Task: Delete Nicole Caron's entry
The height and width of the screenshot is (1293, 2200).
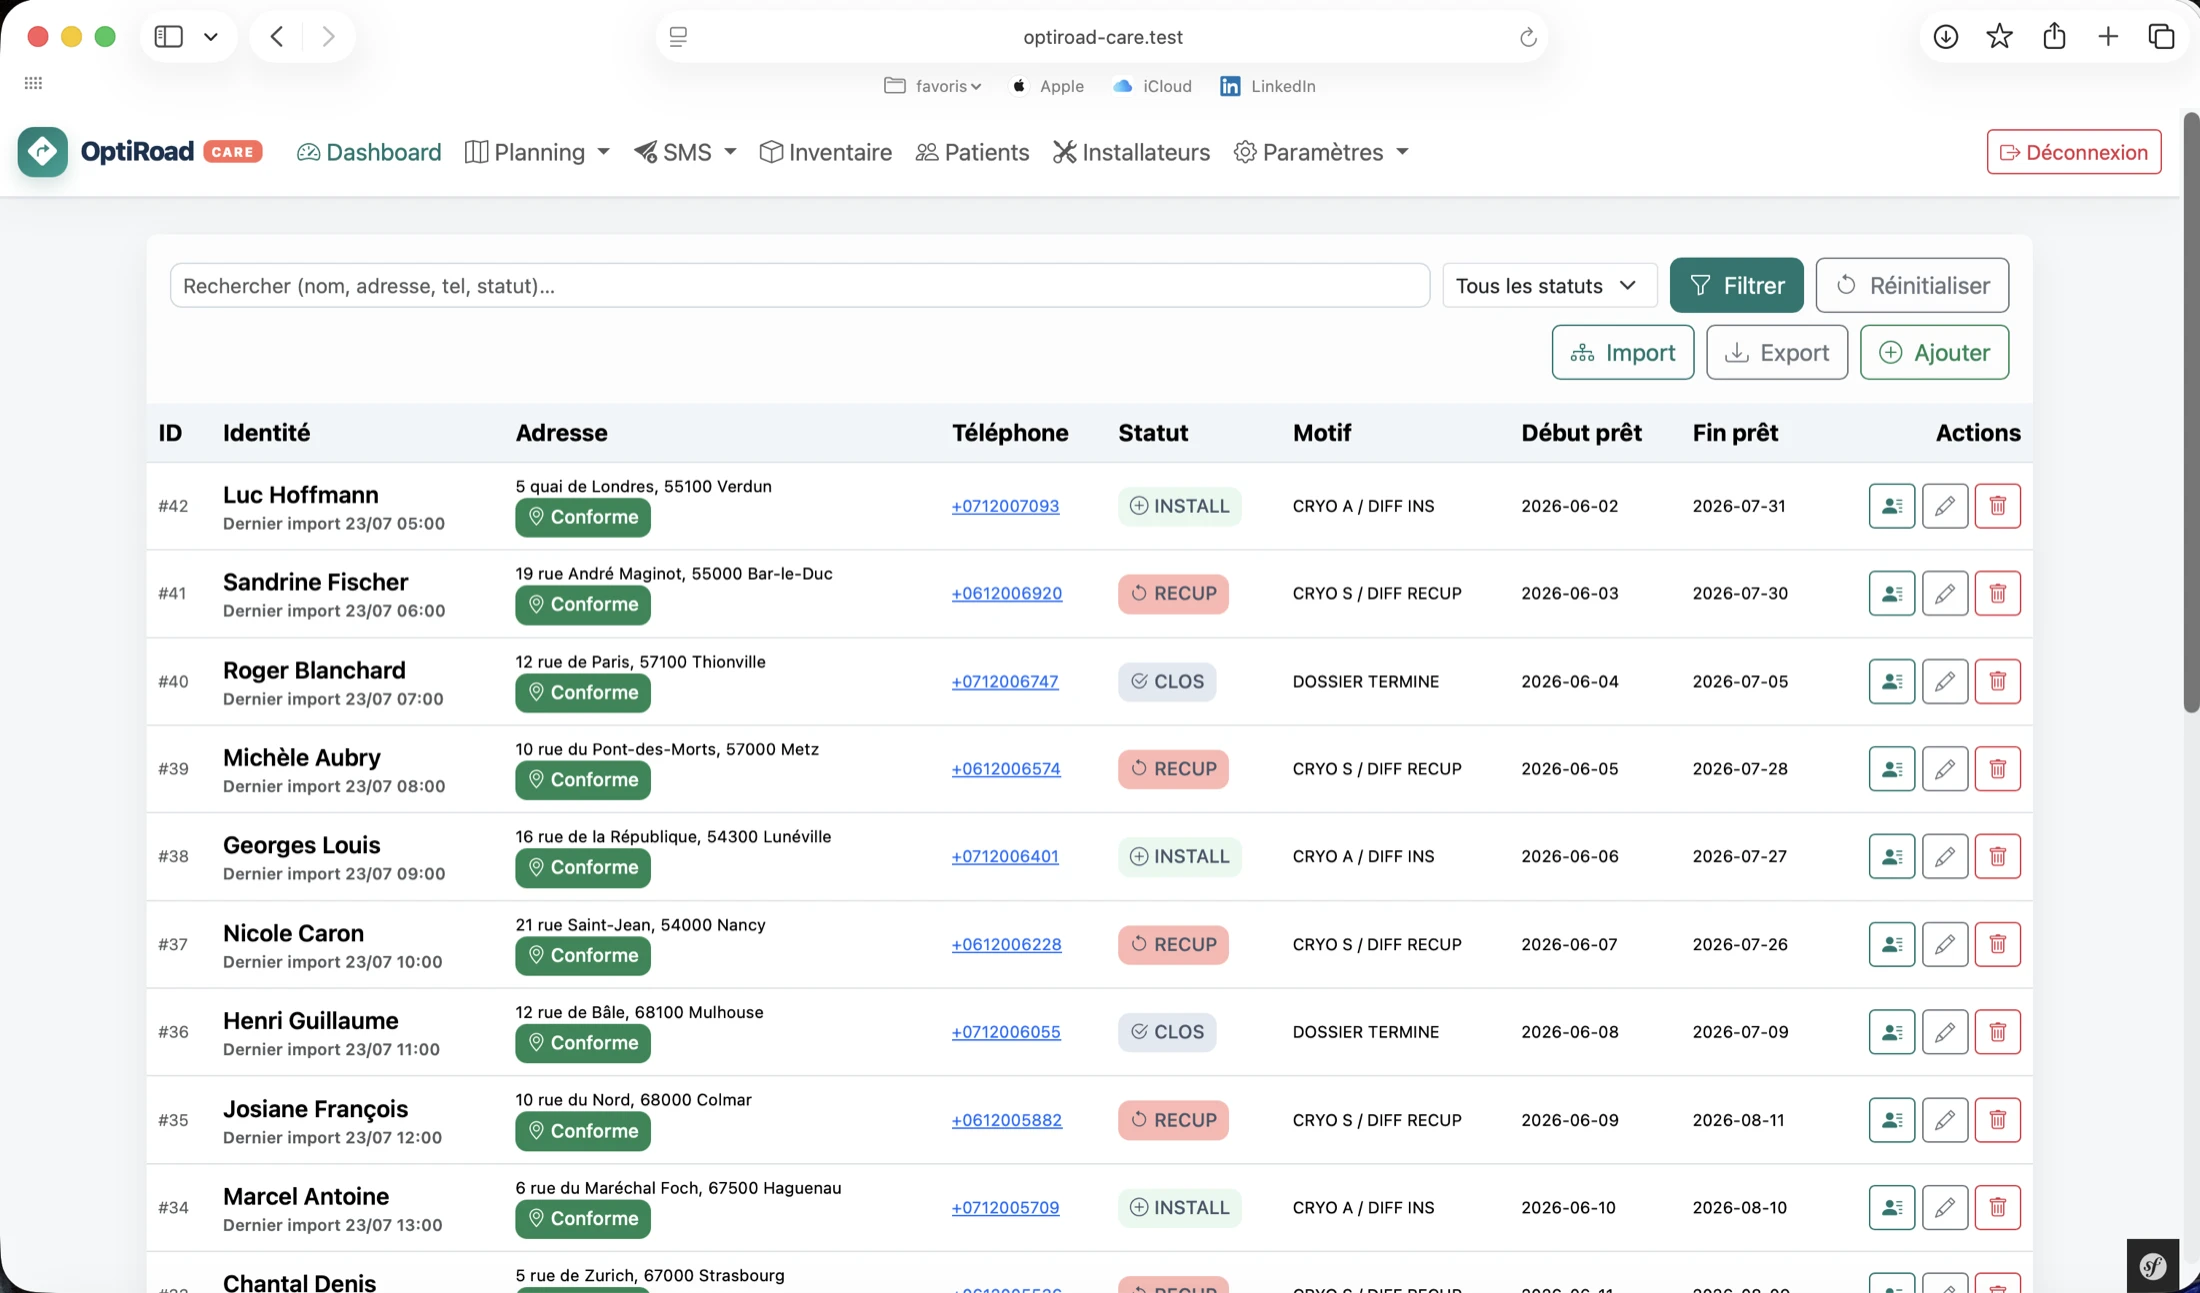Action: [x=1997, y=944]
